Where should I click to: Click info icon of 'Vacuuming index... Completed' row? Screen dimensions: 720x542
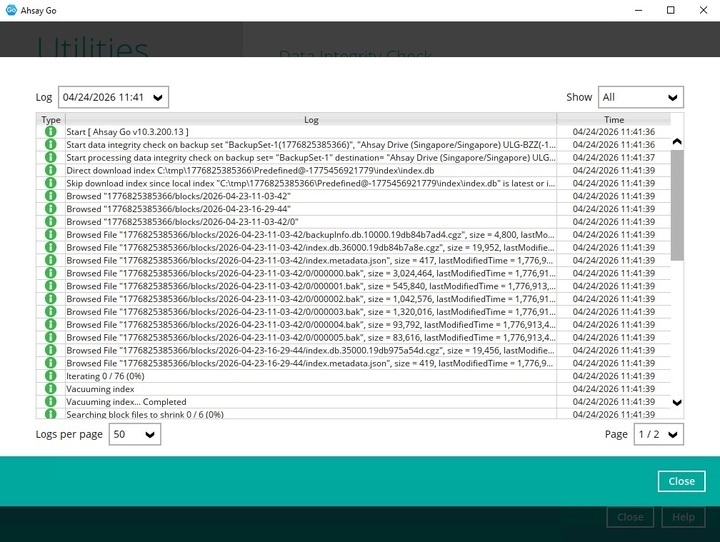51,402
